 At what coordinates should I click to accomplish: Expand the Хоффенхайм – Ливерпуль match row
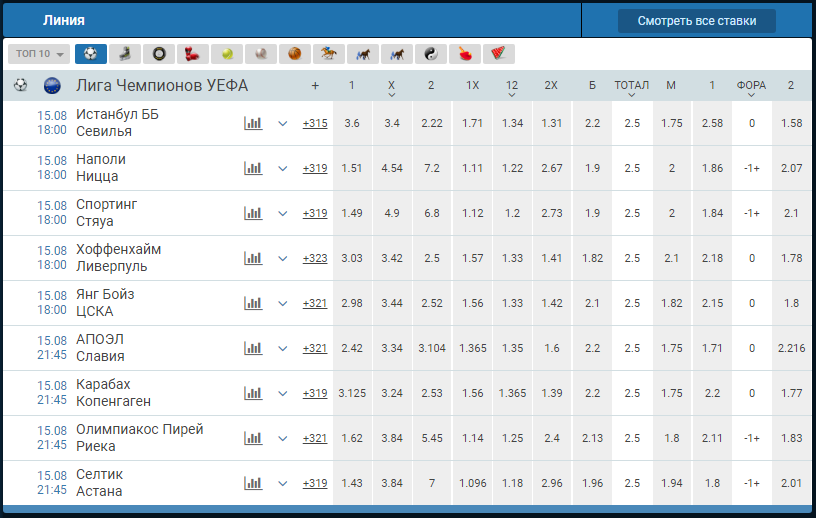point(283,259)
